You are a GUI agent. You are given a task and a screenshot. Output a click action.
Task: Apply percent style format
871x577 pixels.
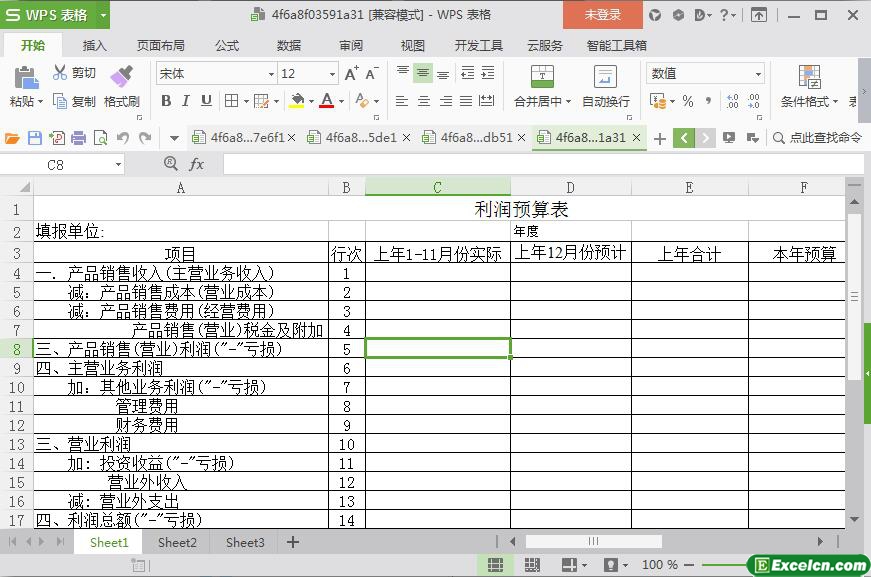click(688, 101)
